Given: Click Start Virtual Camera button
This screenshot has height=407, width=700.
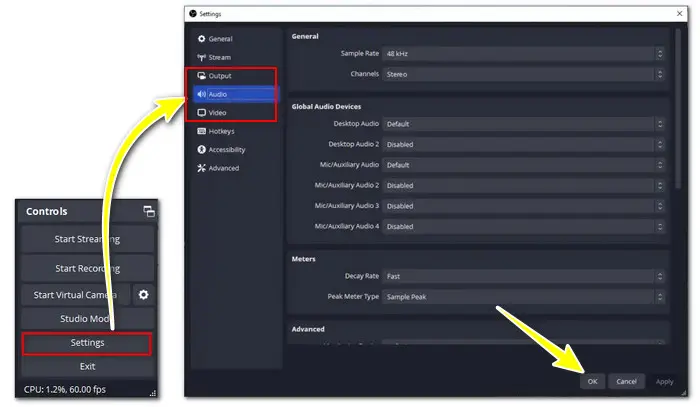Looking at the screenshot, I should coord(75,295).
